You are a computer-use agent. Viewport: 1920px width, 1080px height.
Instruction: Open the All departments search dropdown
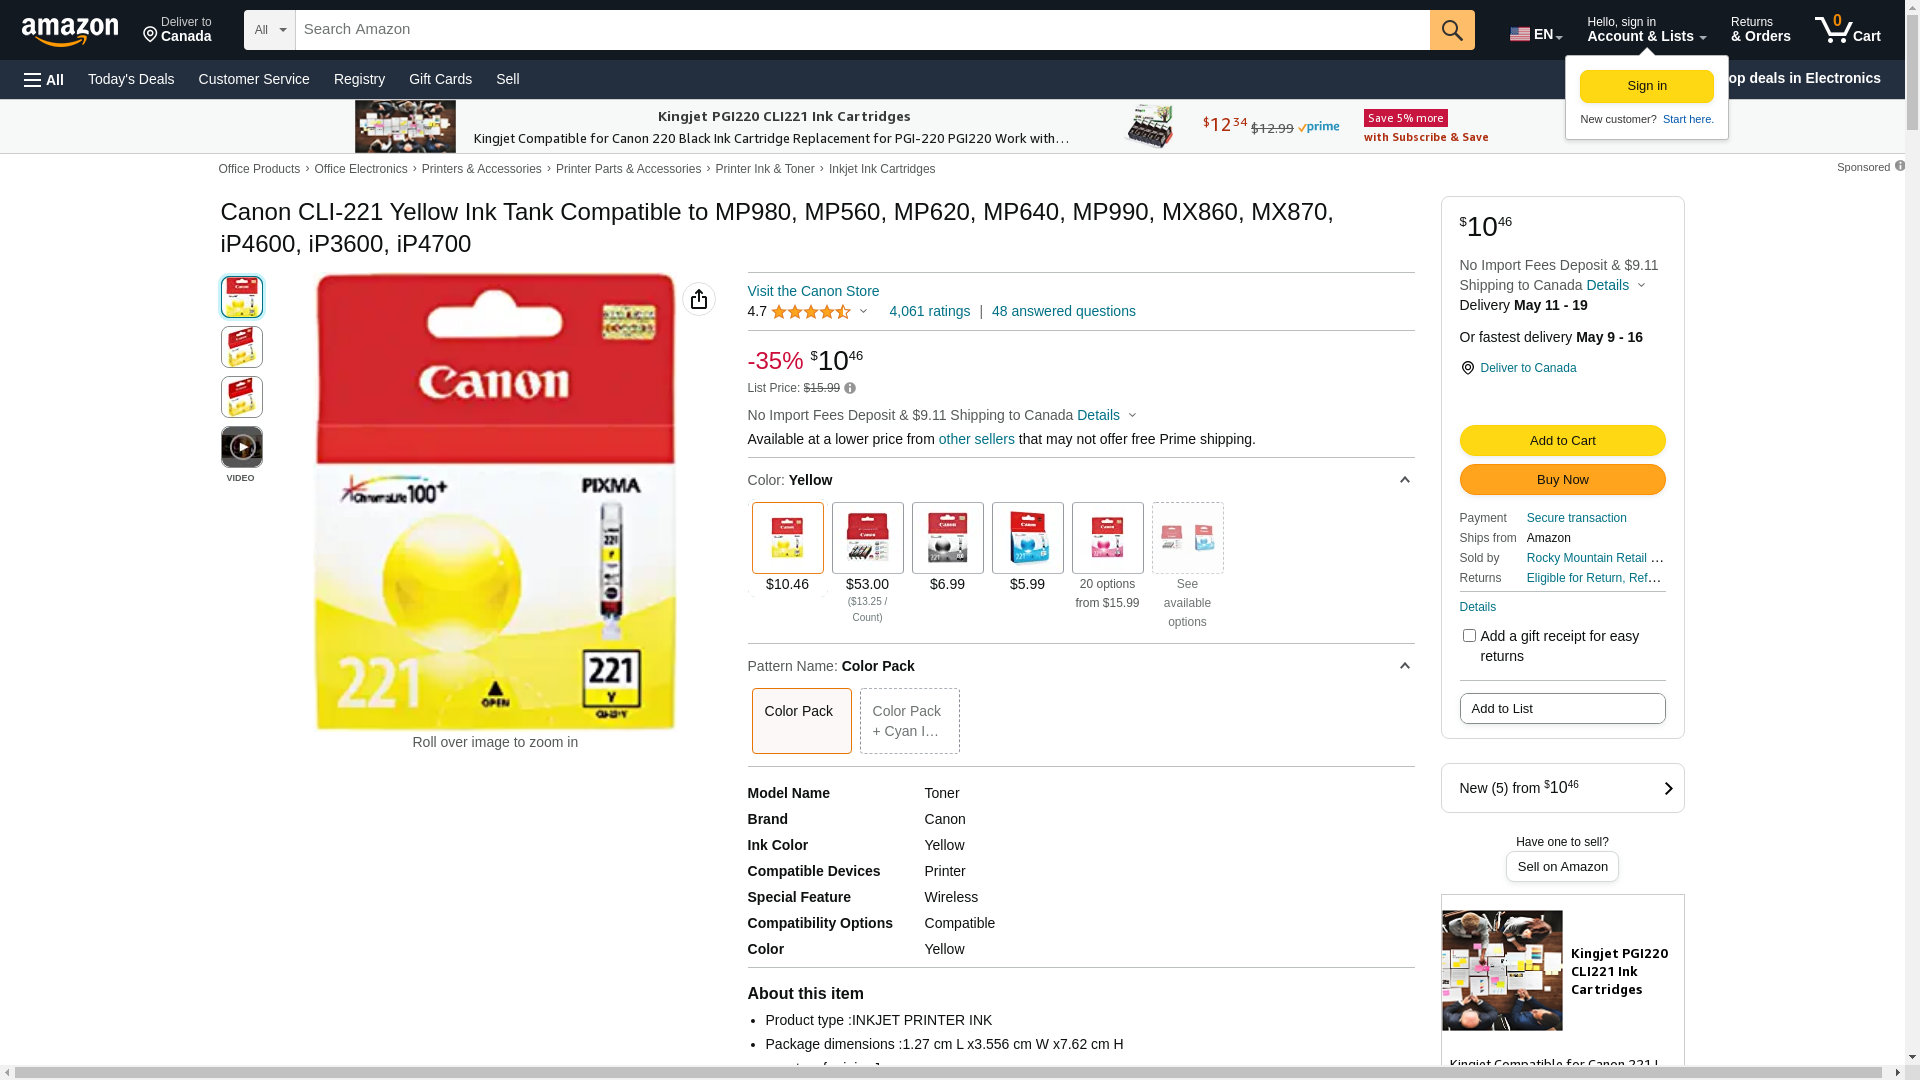tap(269, 30)
